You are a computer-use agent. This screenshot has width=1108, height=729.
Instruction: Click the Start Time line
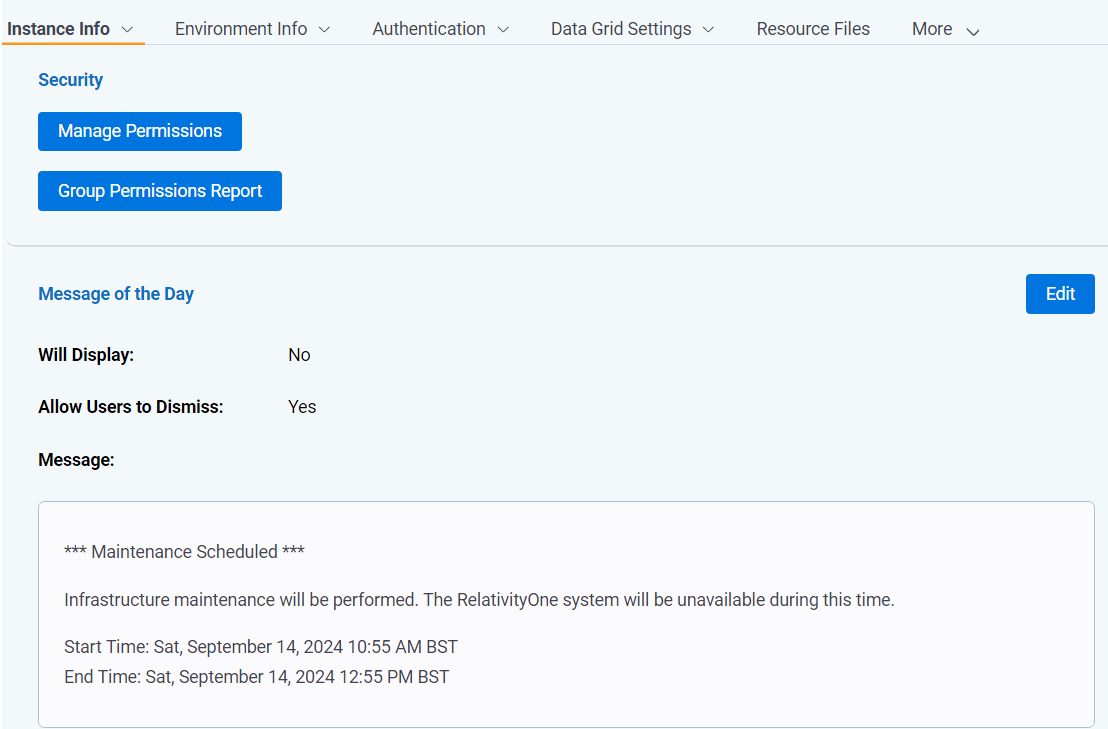(x=261, y=647)
